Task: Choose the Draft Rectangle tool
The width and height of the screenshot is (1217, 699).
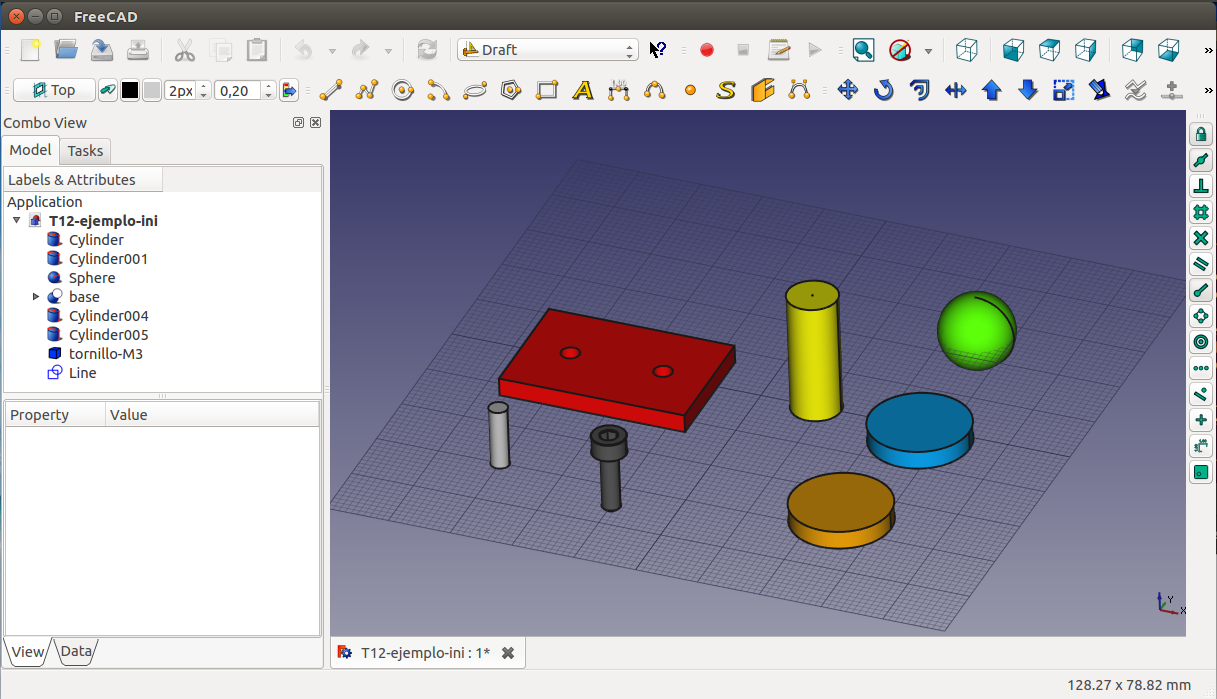Action: (x=546, y=91)
